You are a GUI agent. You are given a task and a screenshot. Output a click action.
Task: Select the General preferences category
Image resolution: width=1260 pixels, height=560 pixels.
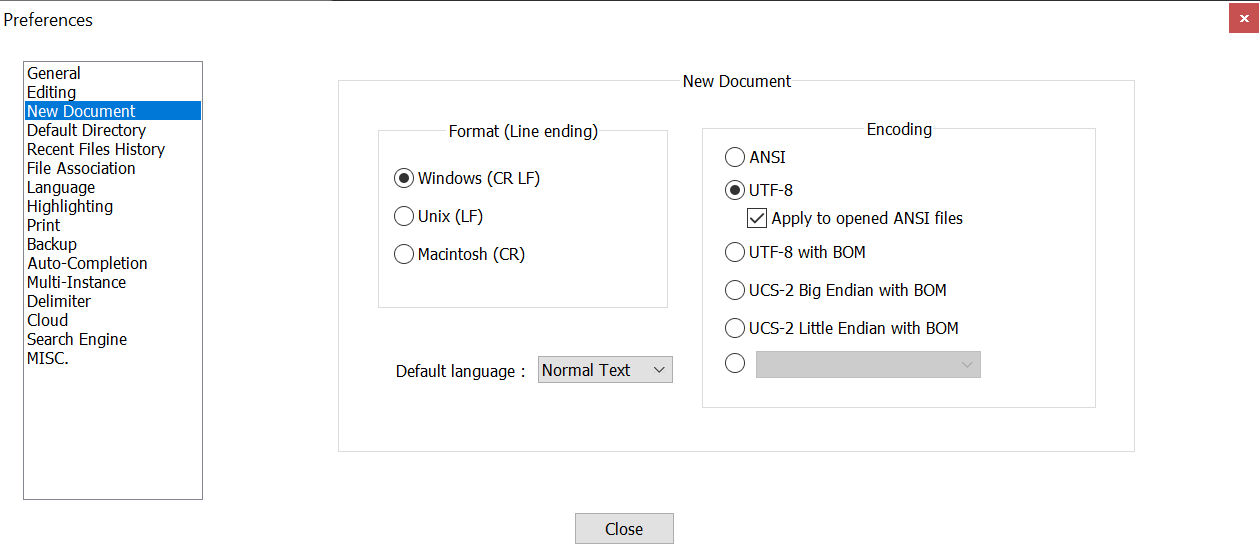coord(54,73)
